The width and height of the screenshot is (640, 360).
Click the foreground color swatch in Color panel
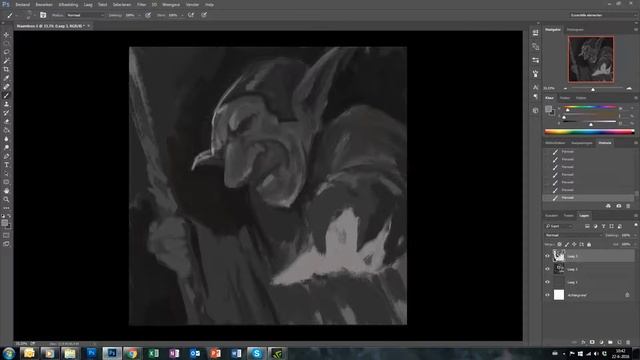point(548,109)
